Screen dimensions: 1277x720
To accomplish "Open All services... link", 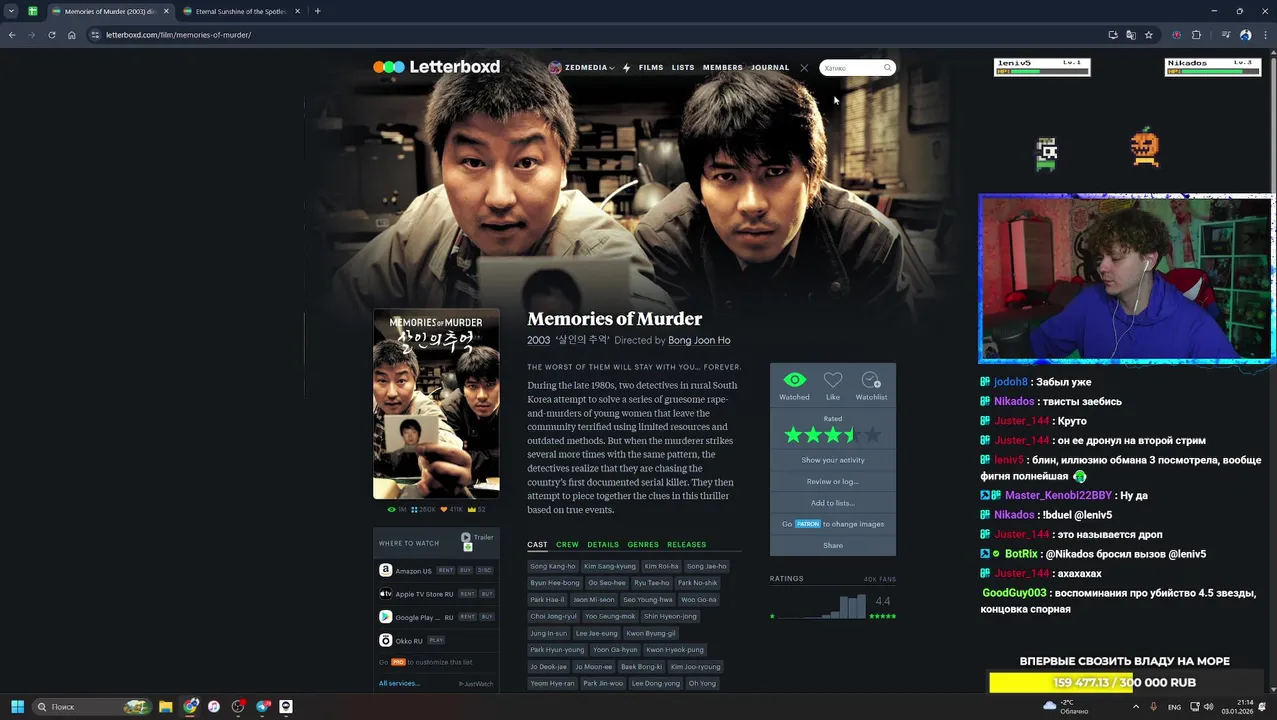I will (x=399, y=683).
